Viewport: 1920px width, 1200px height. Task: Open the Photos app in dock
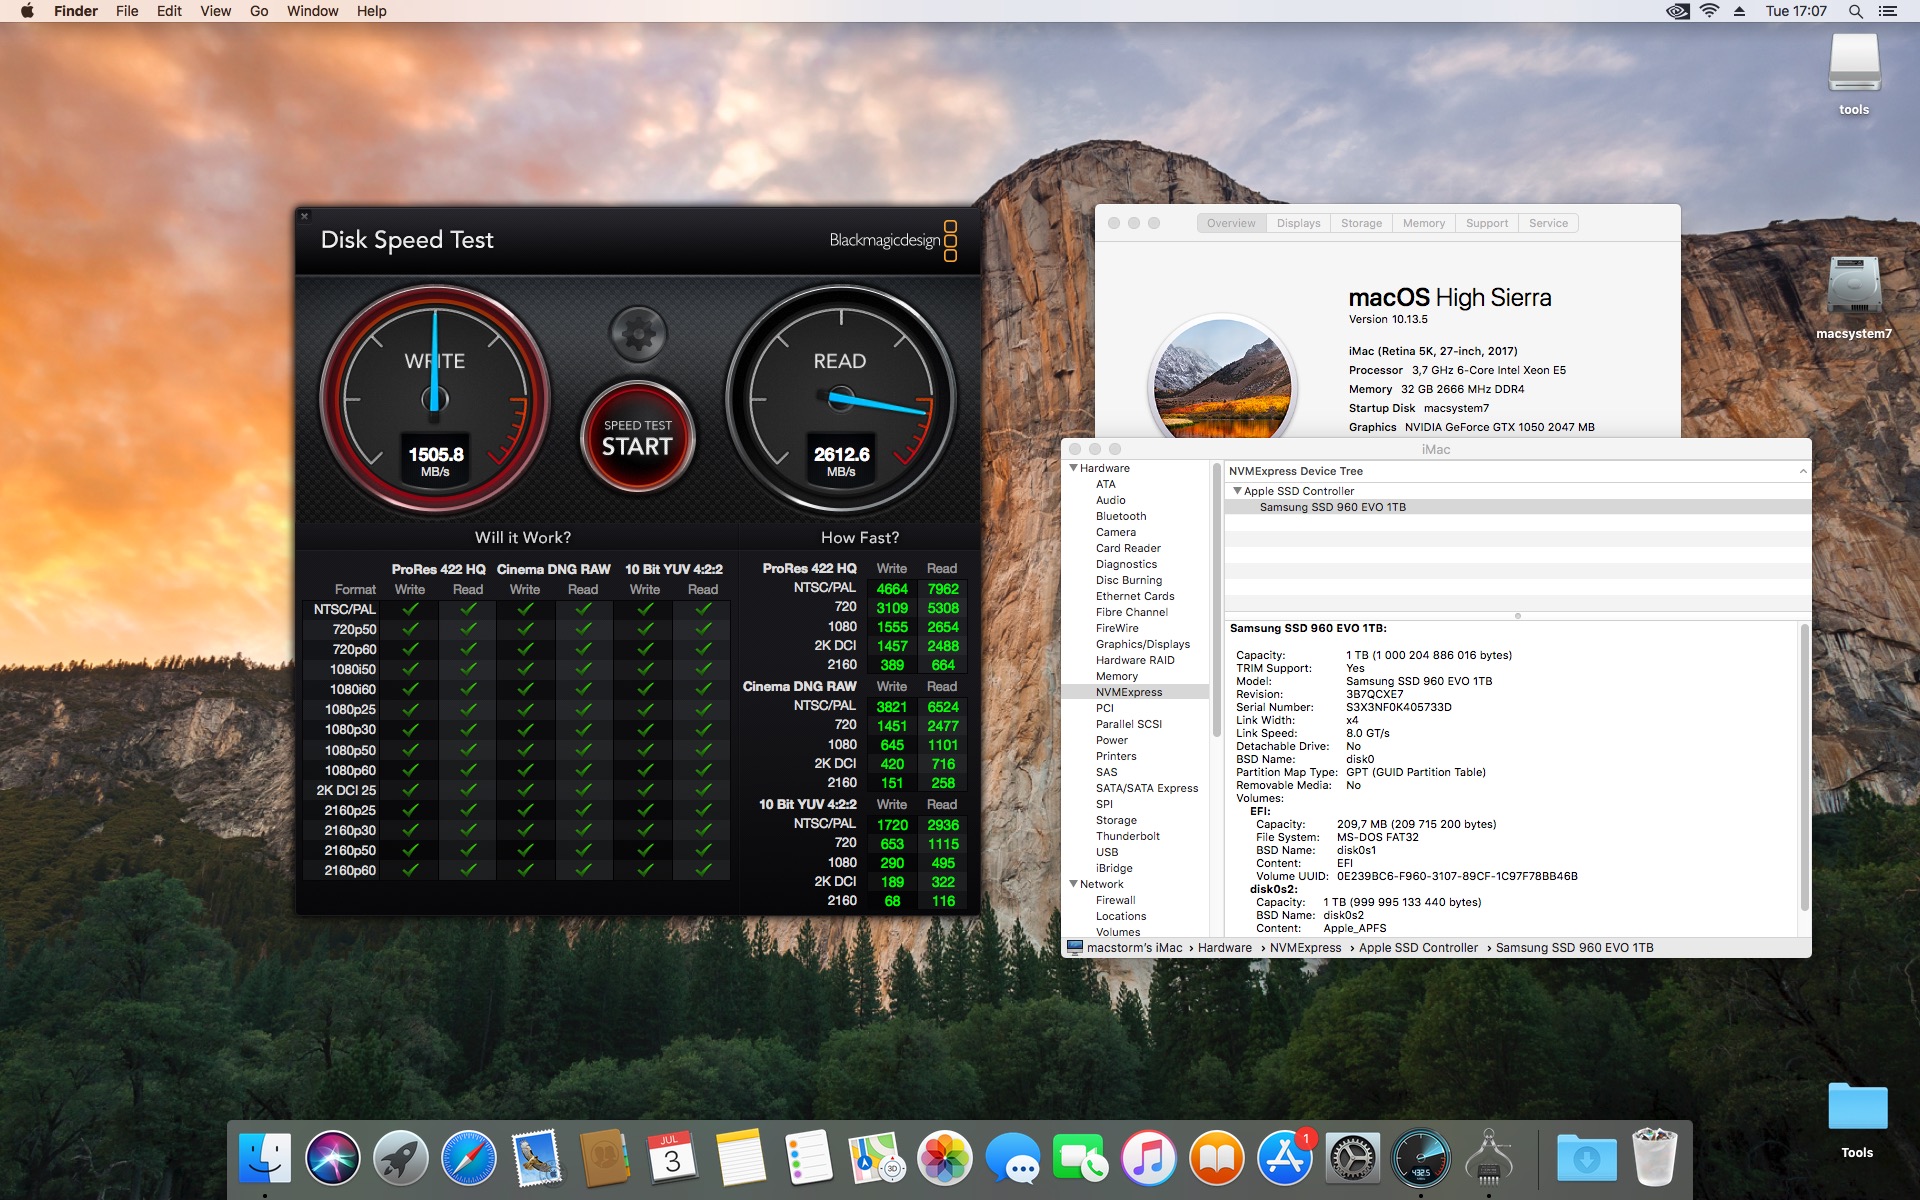pyautogui.click(x=944, y=1159)
